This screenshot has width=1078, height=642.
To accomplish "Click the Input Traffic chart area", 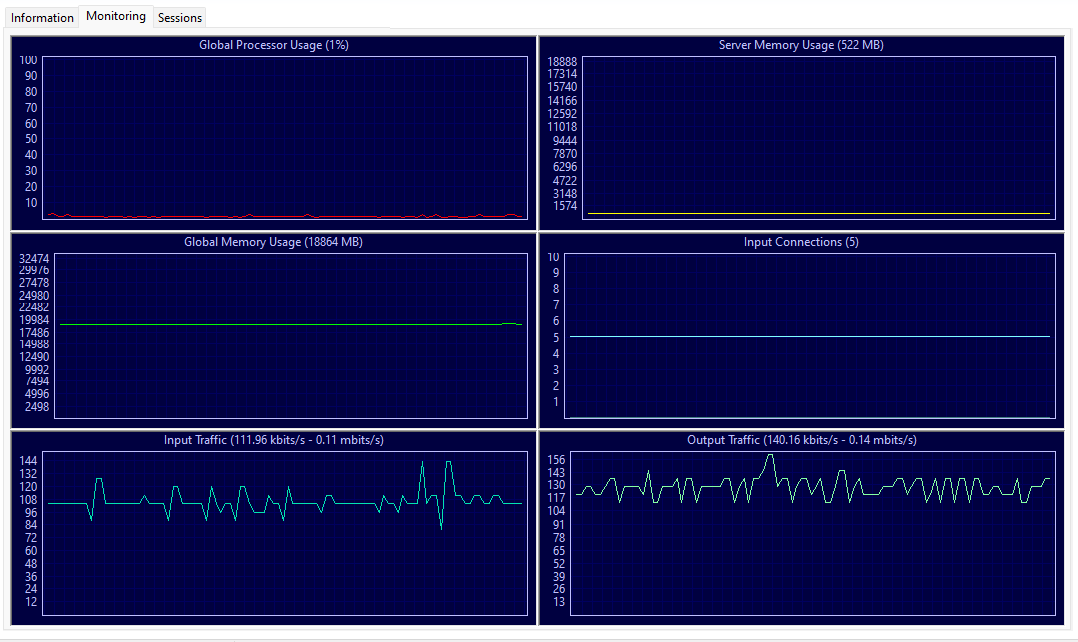I will click(290, 530).
